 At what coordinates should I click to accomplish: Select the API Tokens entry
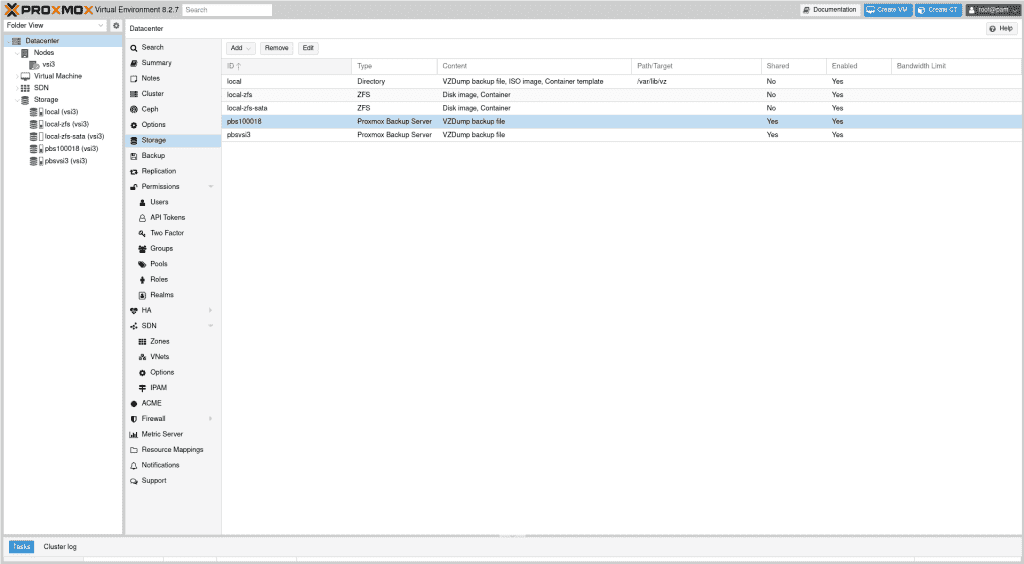(x=167, y=217)
